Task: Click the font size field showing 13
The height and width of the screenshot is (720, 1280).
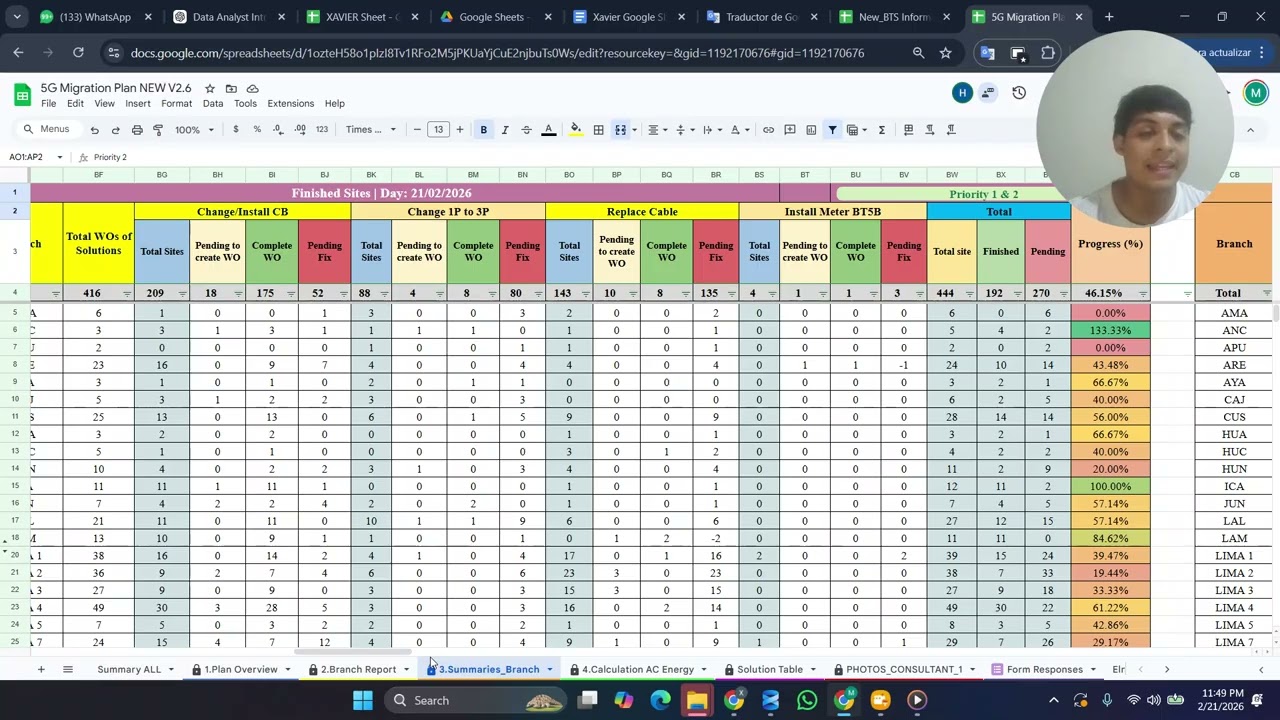Action: click(x=438, y=130)
